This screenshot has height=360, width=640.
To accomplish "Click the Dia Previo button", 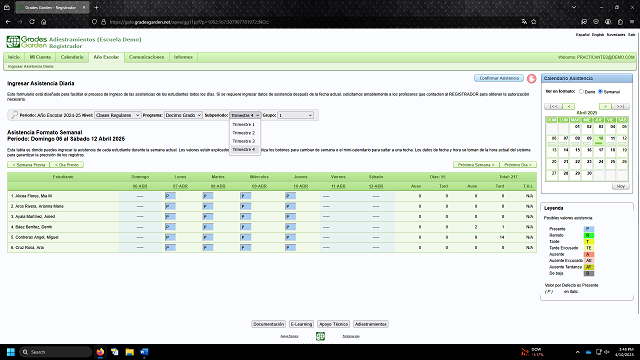I will coord(67,165).
